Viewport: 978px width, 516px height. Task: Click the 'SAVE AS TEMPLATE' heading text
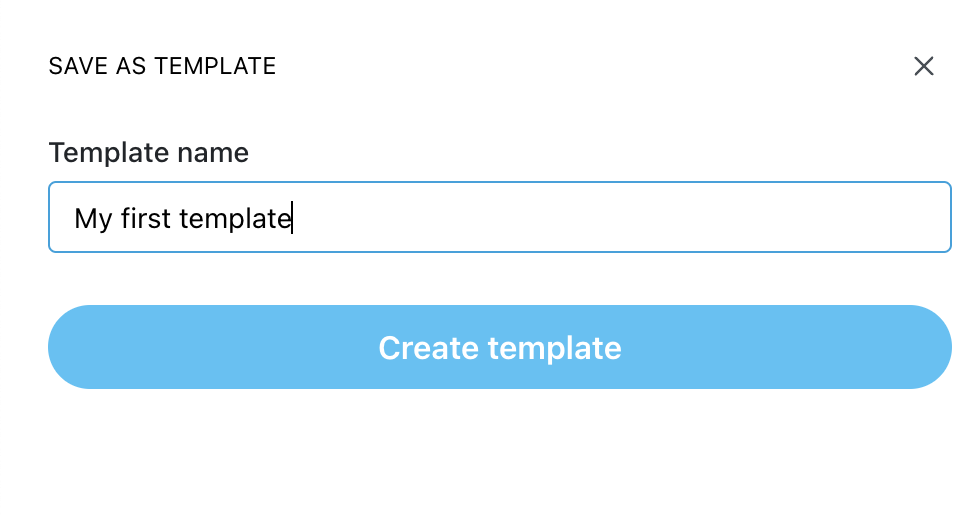click(162, 66)
